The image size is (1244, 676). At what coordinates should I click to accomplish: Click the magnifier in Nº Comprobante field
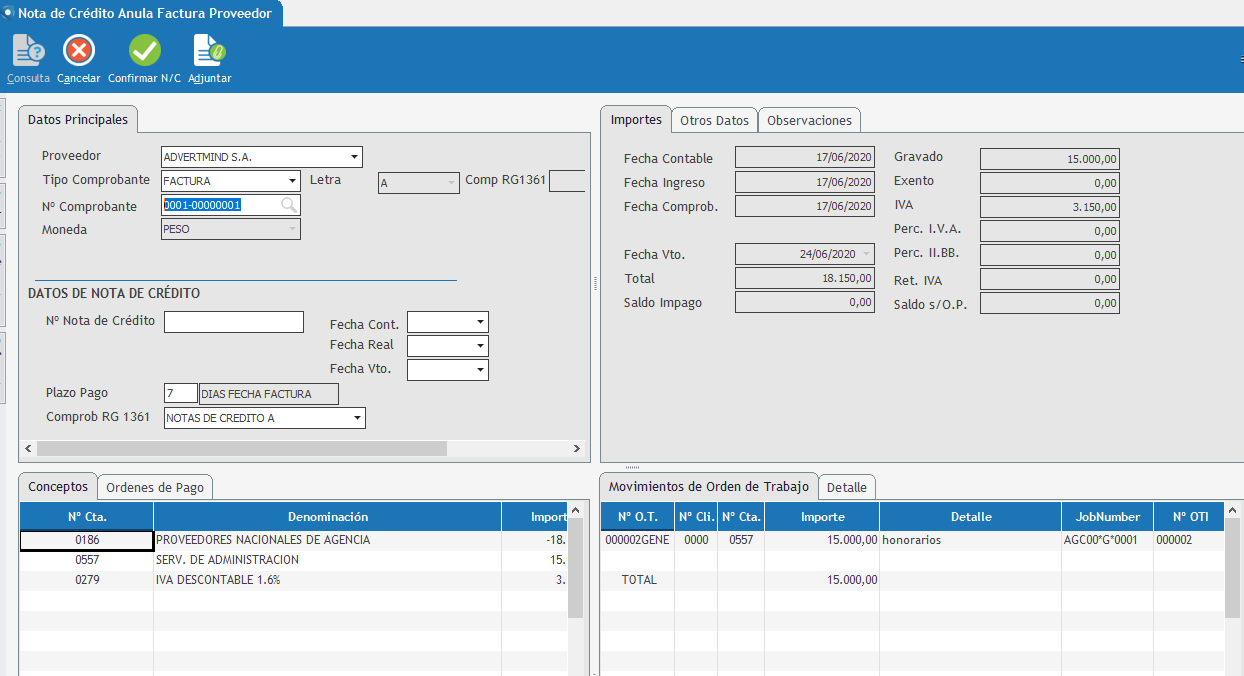click(x=289, y=205)
